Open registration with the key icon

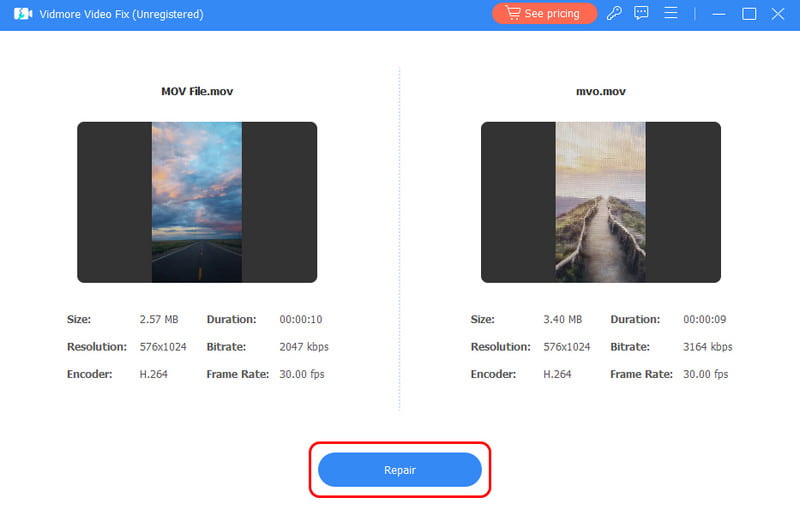point(614,14)
